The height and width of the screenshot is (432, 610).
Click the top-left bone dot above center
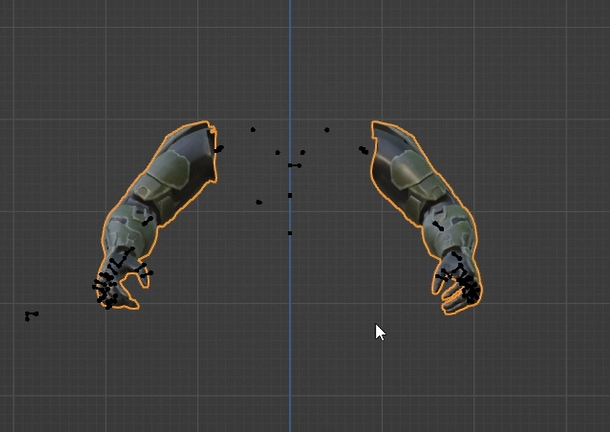(253, 129)
